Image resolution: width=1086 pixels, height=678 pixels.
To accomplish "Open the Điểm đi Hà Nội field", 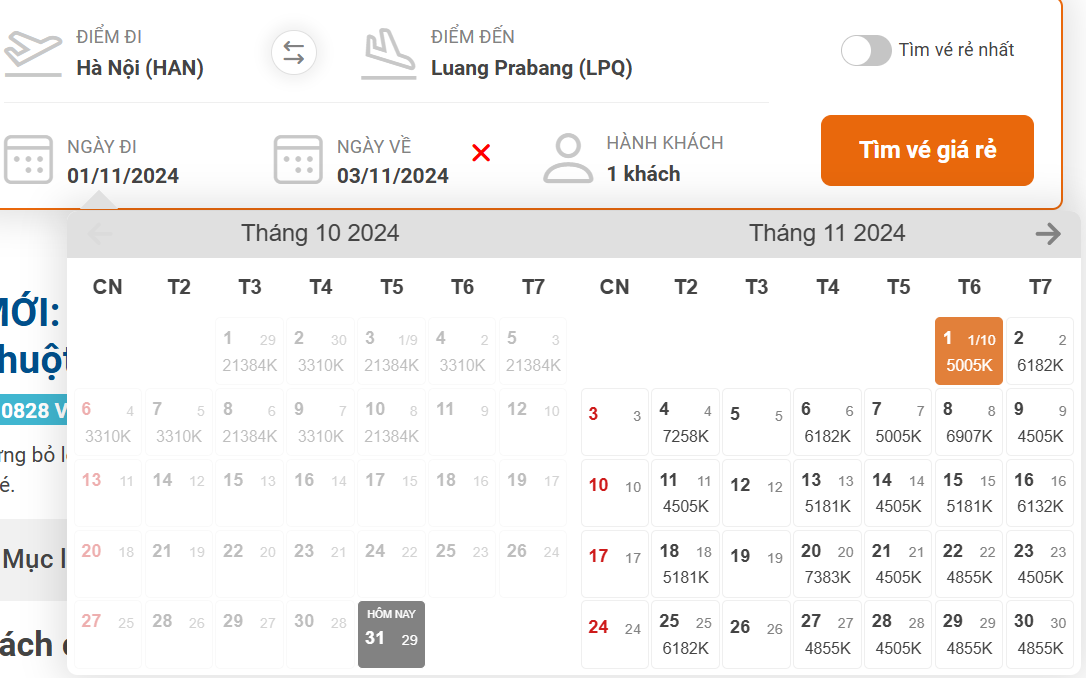I will pyautogui.click(x=140, y=68).
